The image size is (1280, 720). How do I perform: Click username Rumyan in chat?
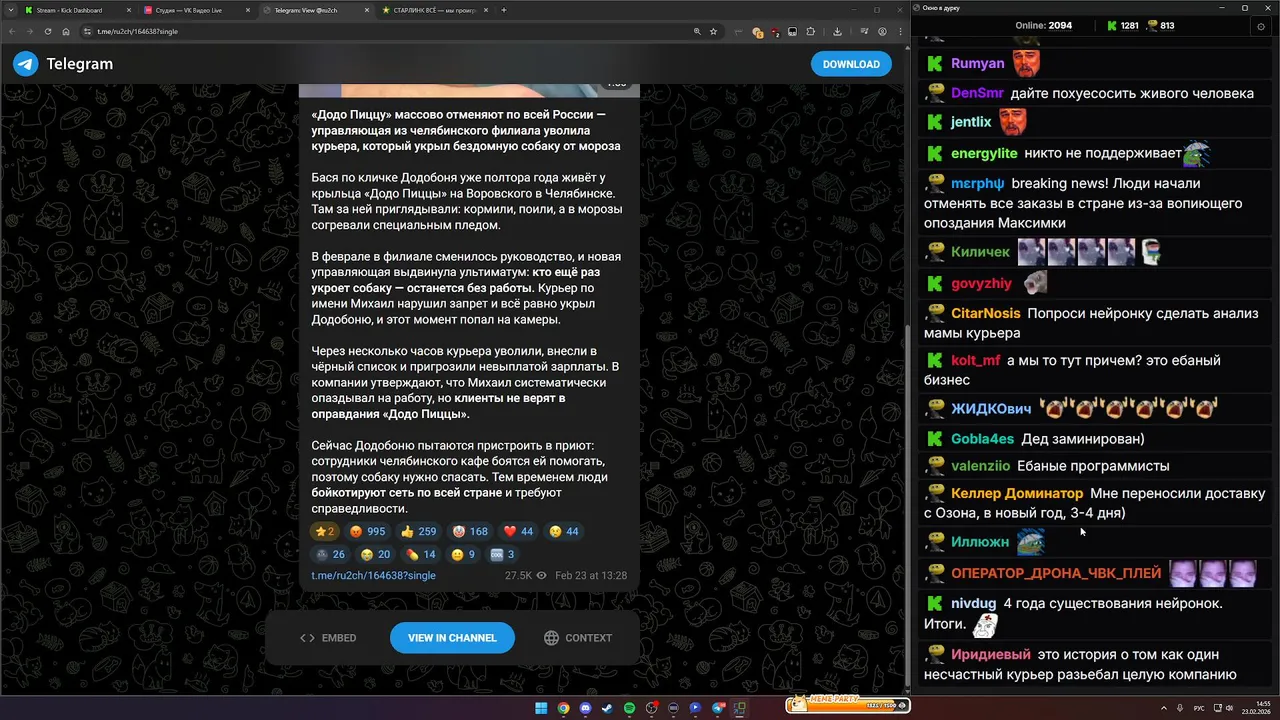pos(977,63)
